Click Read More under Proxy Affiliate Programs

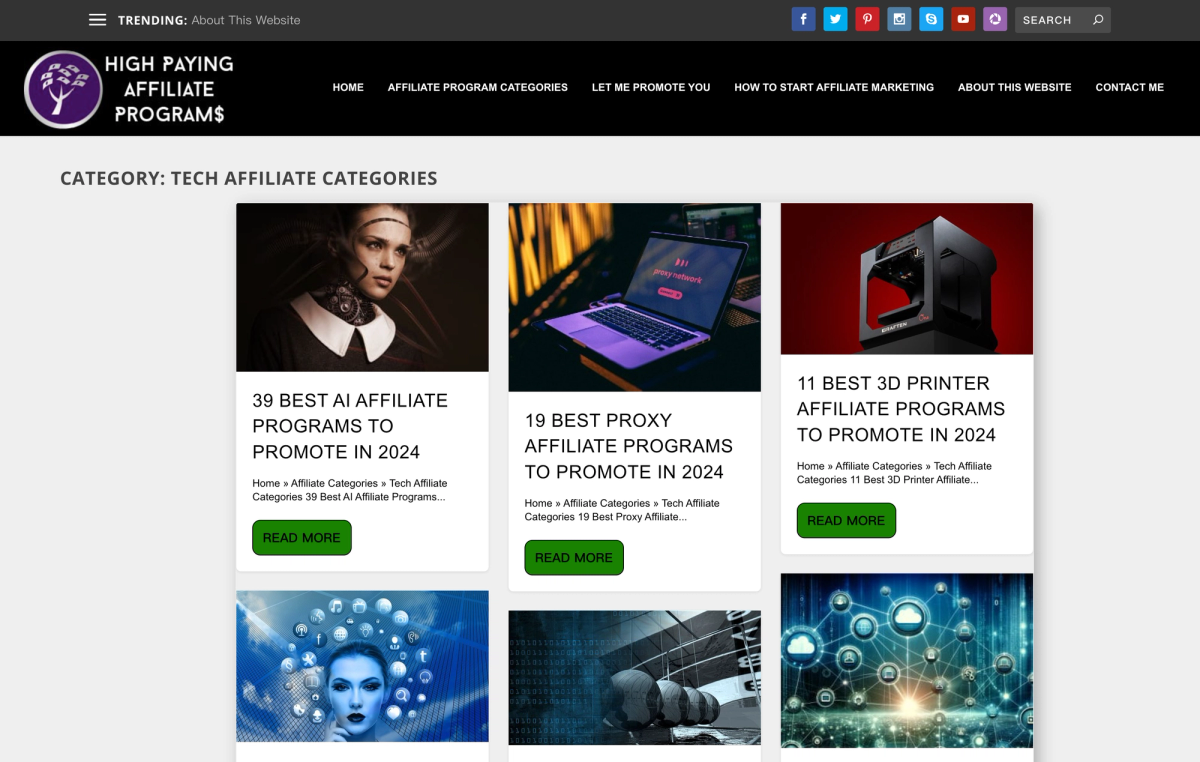574,557
